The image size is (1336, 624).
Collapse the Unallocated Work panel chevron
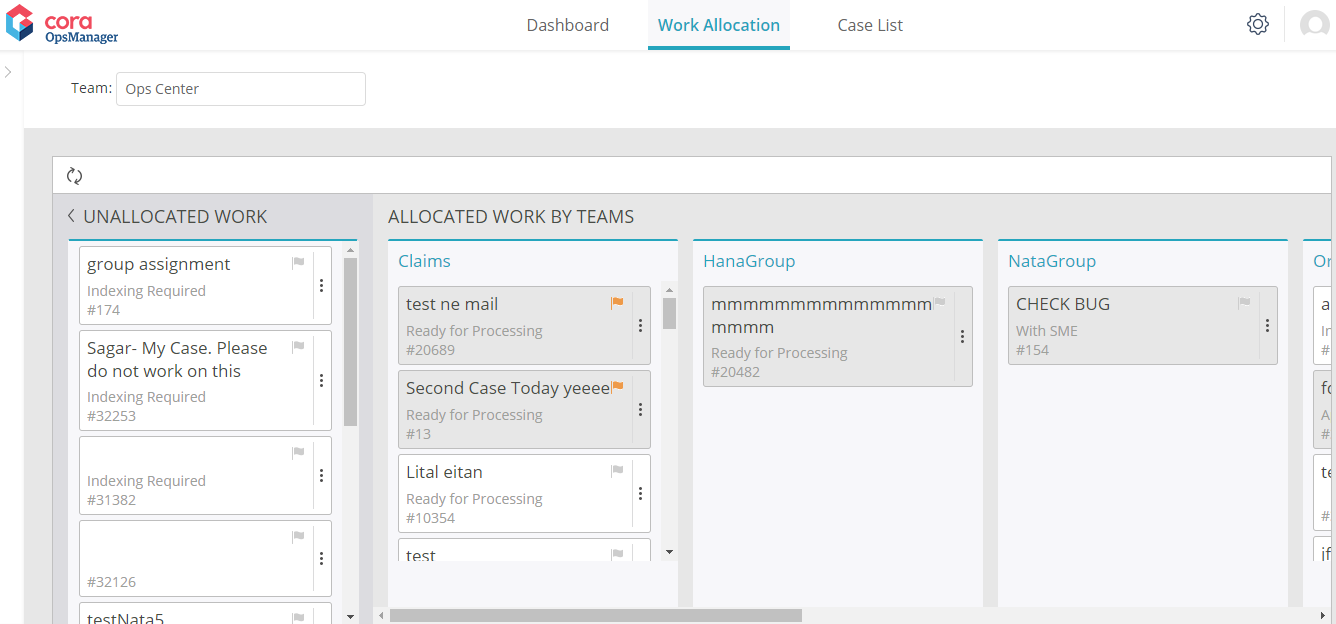(x=71, y=216)
